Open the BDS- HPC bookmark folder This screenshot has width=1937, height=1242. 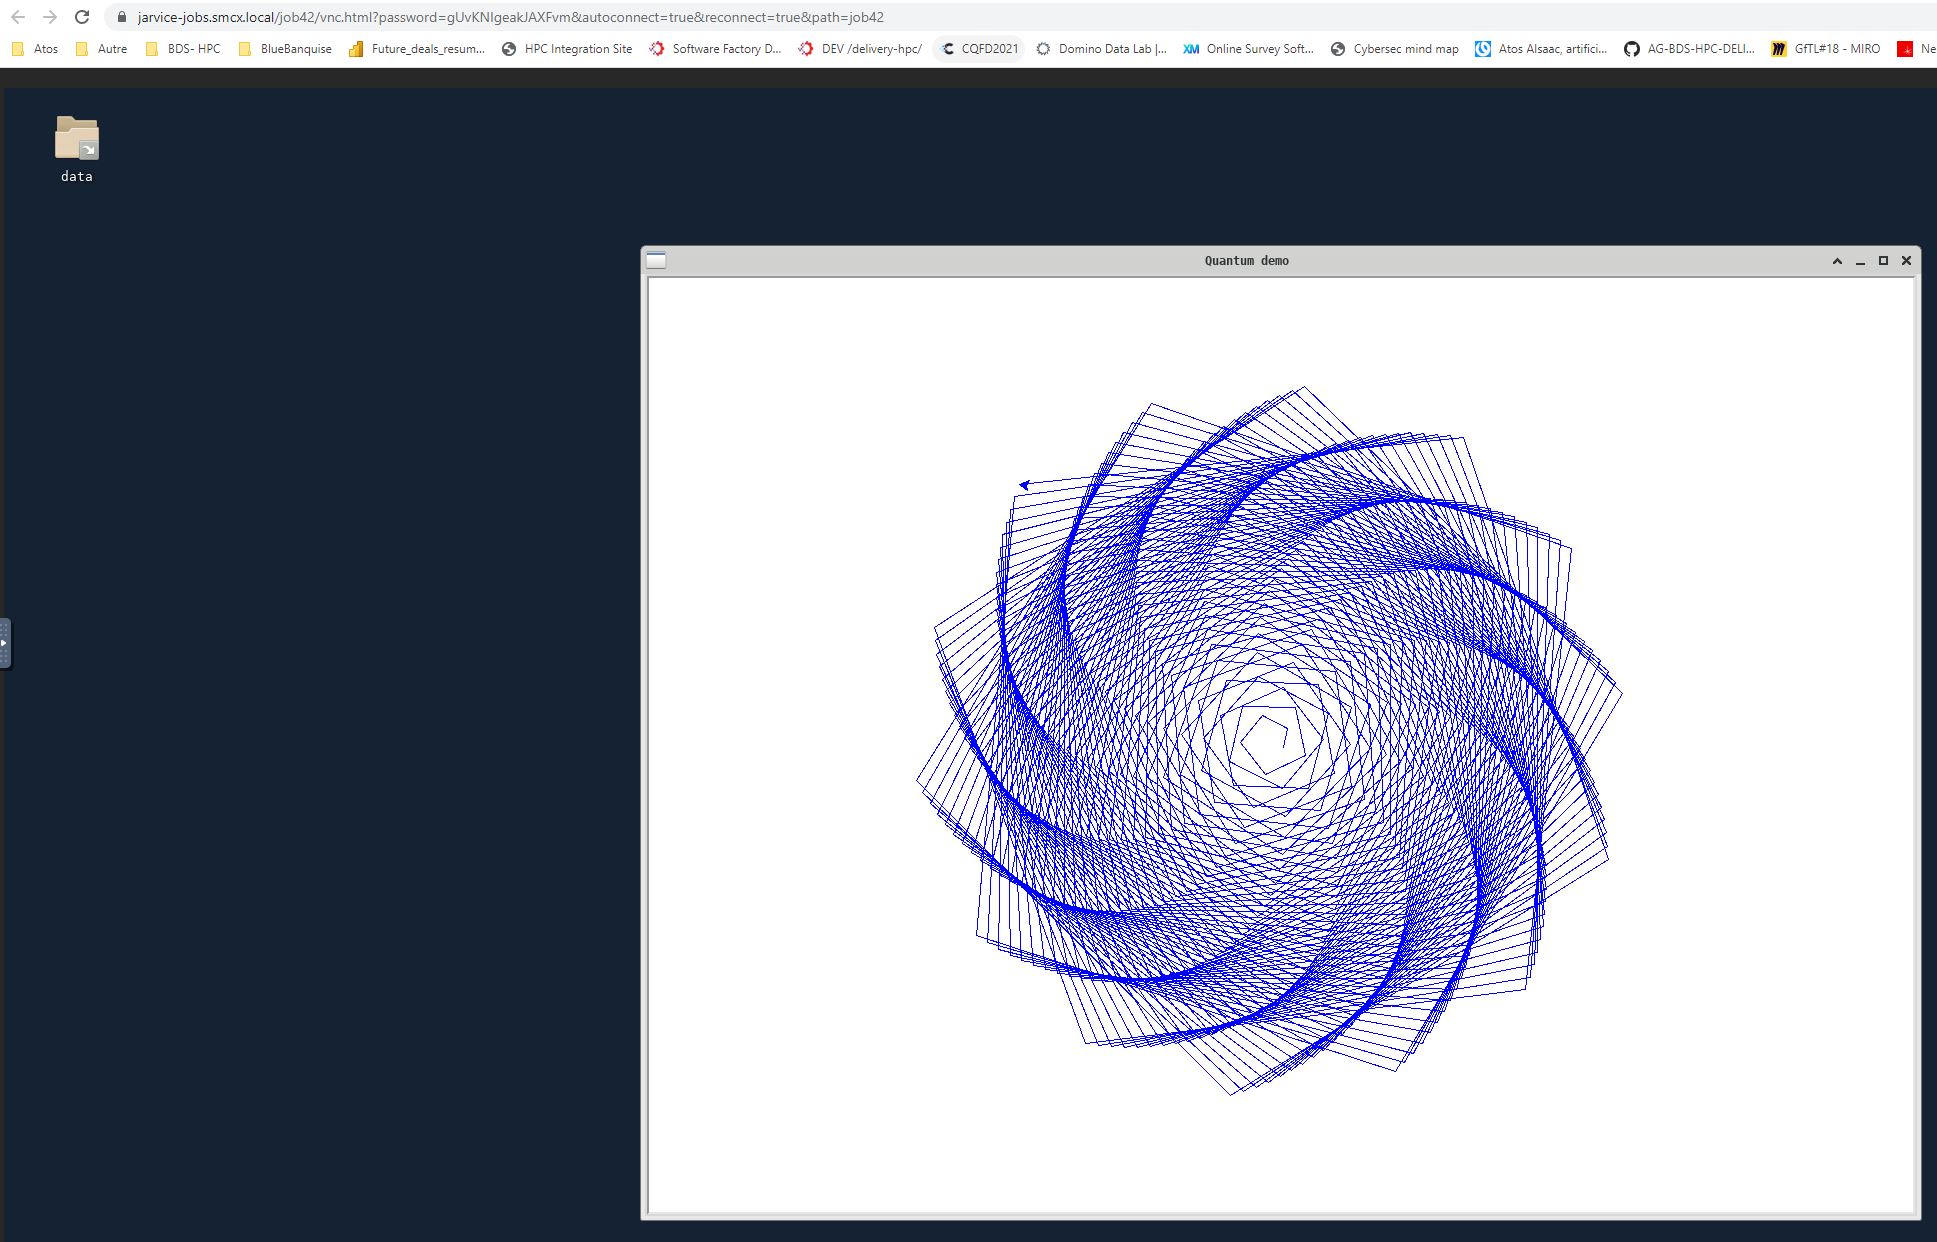point(183,48)
